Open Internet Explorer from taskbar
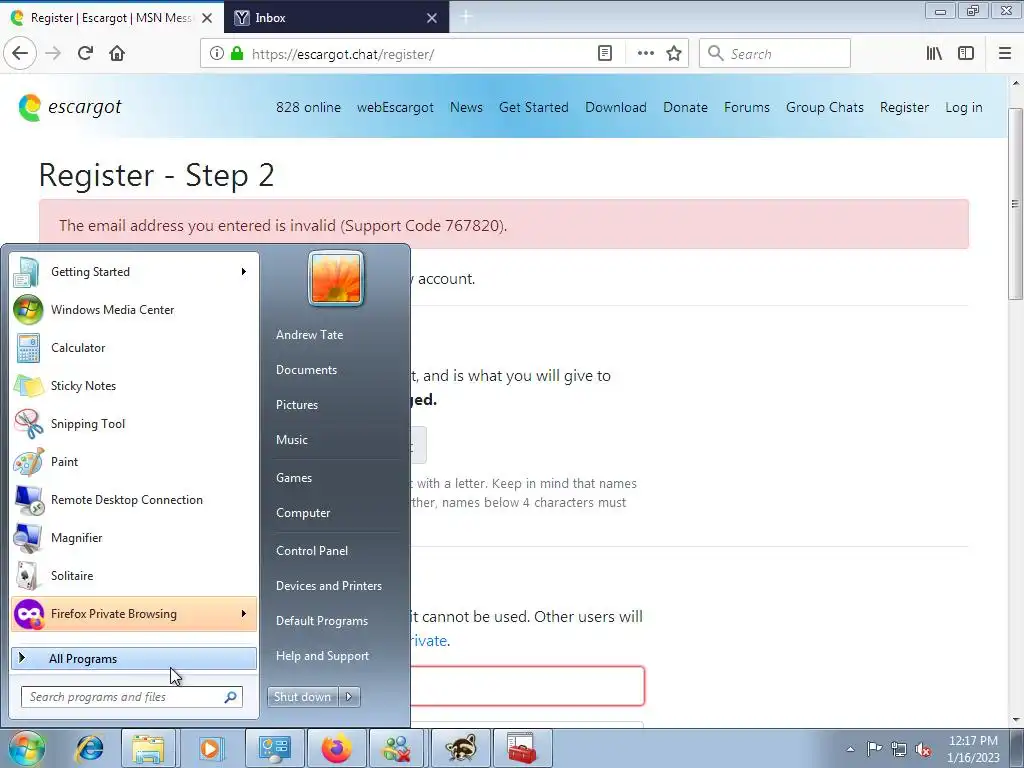 pos(89,748)
